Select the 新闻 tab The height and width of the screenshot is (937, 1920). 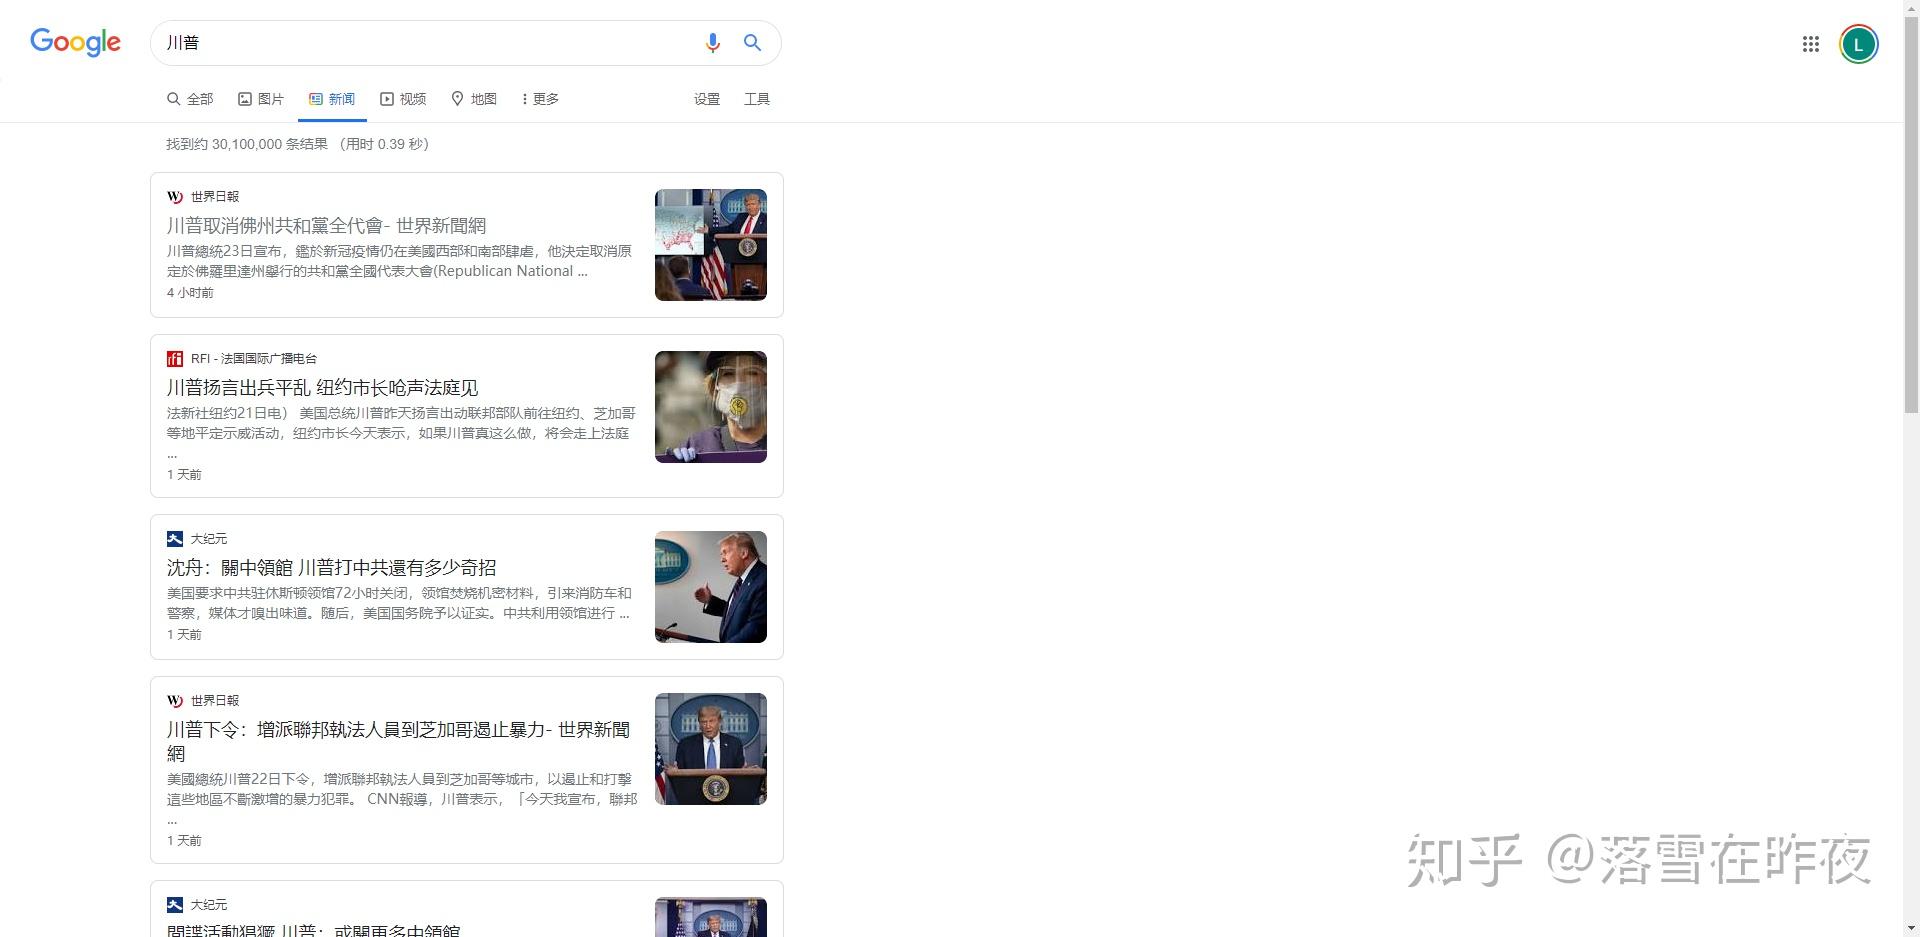(332, 99)
